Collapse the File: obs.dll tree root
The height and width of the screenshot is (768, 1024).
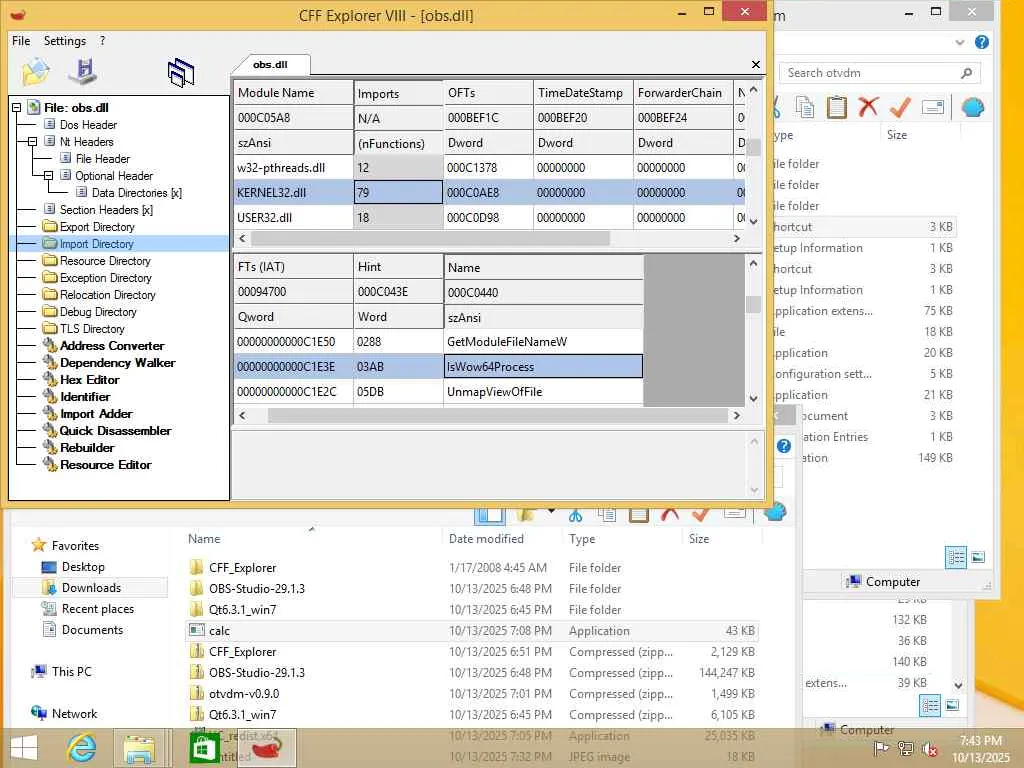click(16, 108)
